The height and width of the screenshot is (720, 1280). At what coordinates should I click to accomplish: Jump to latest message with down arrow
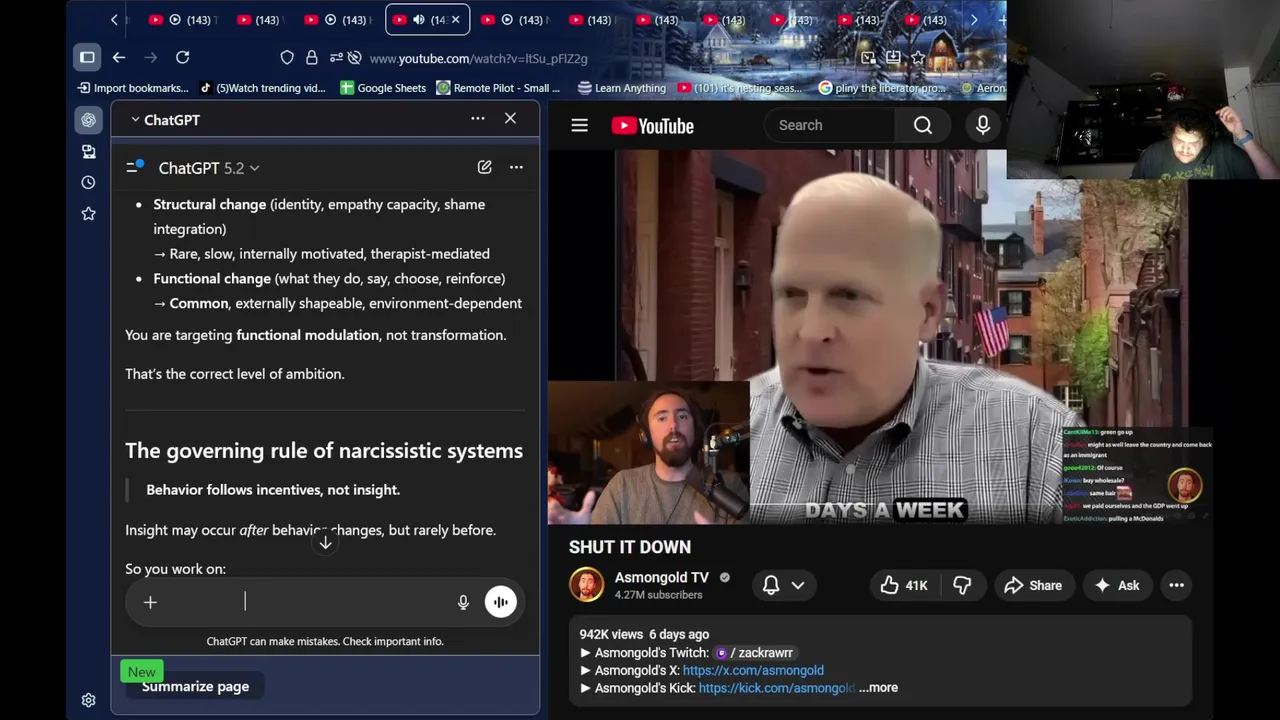click(x=325, y=543)
